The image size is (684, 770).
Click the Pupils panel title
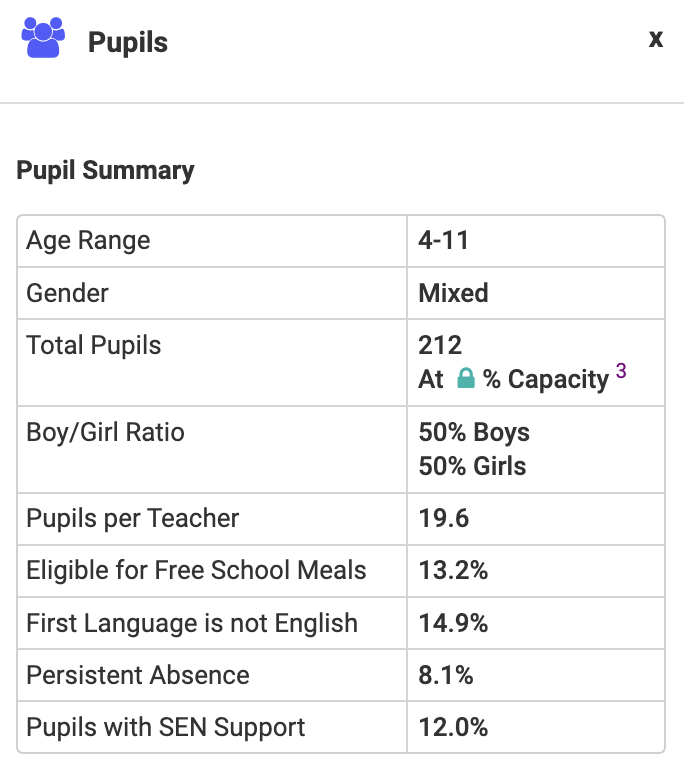pos(128,42)
